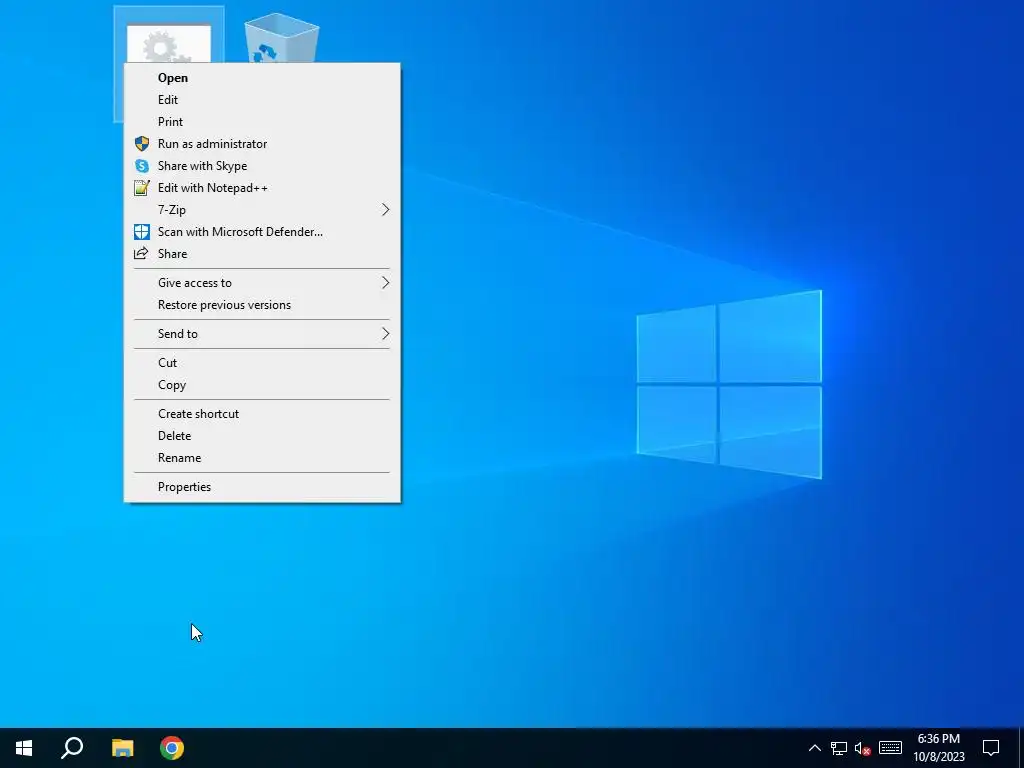Open the Send to submenu
Viewport: 1024px width, 768px height.
(262, 334)
